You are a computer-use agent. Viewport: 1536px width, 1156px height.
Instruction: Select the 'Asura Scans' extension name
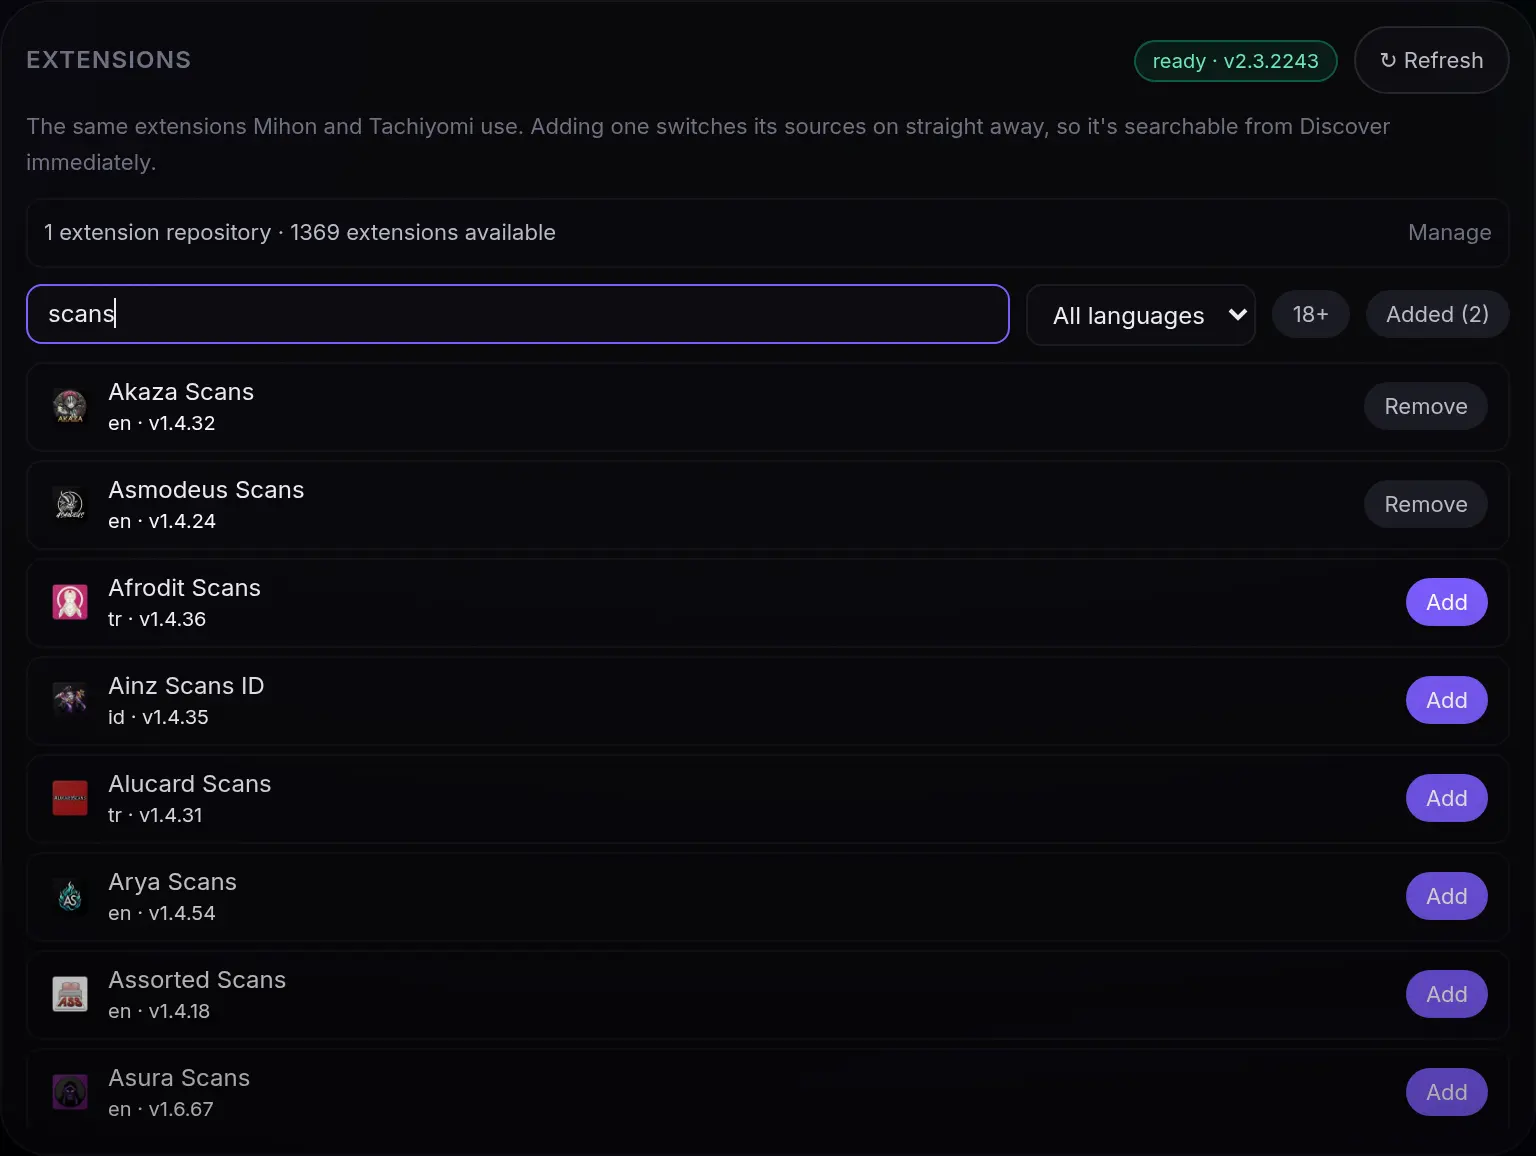coord(179,1078)
